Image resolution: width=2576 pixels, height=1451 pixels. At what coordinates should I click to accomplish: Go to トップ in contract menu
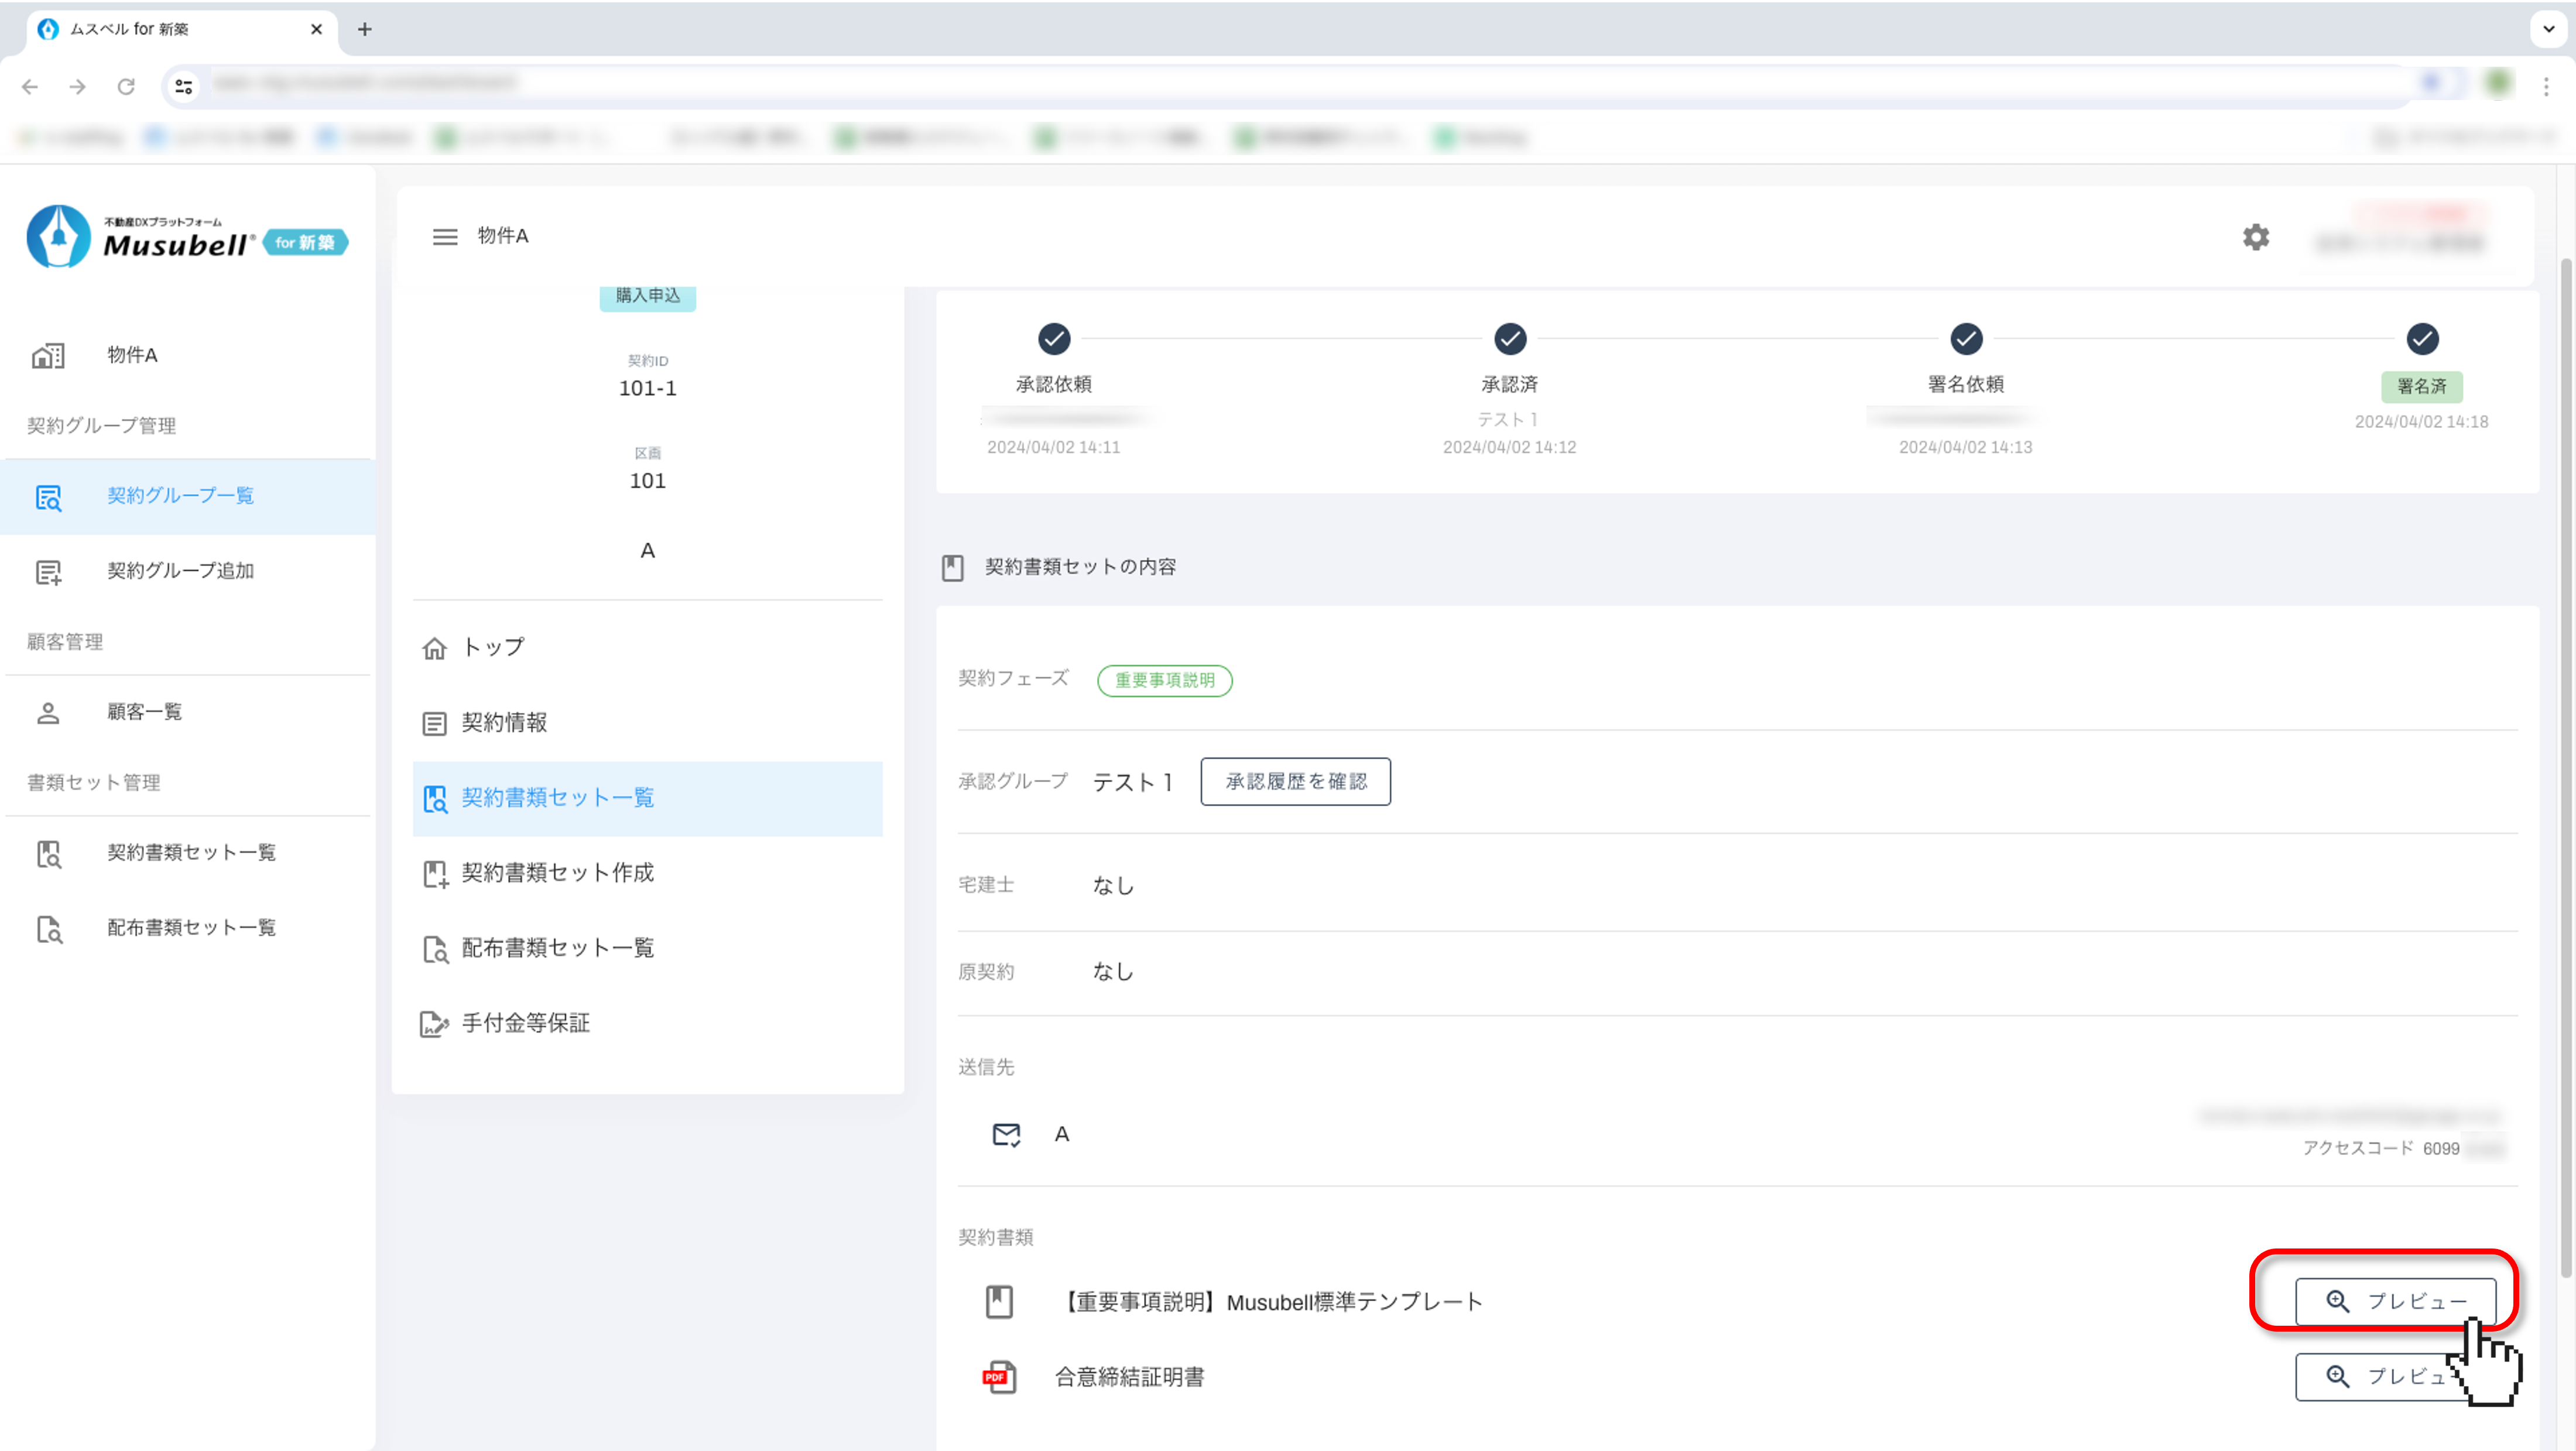pos(493,648)
